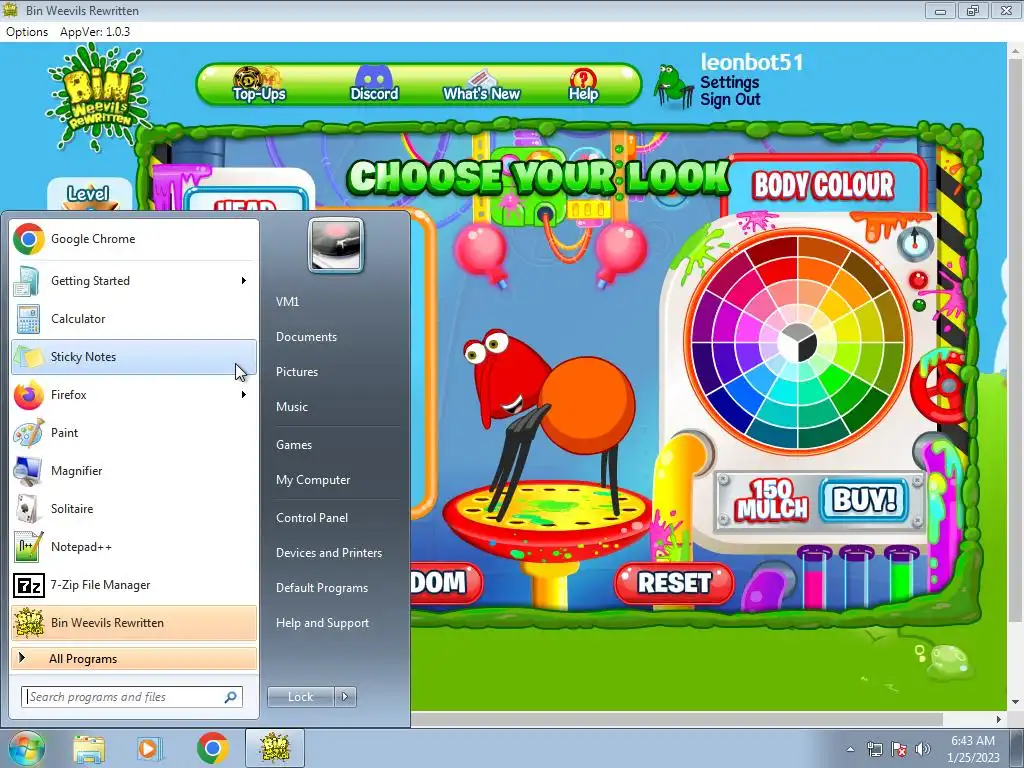Open Games from Start menu
Screen dimensions: 1024x768
tap(294, 445)
